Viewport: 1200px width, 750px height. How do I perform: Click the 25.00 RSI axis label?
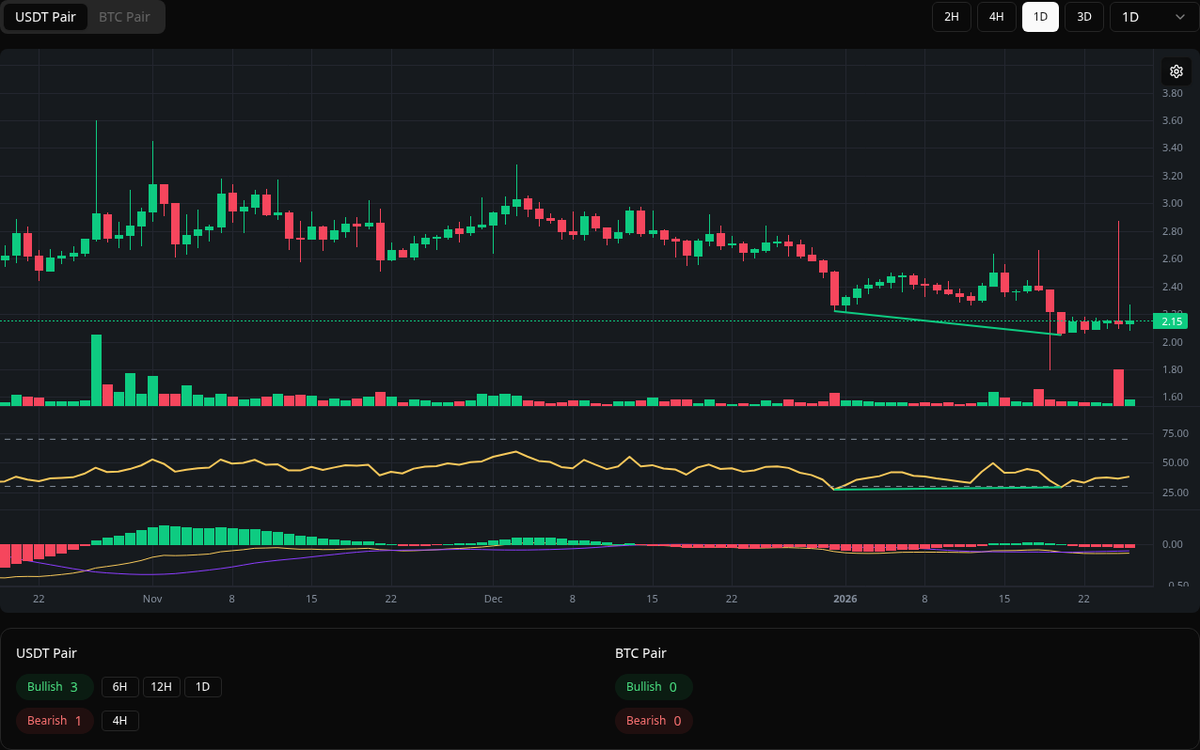(x=1175, y=493)
